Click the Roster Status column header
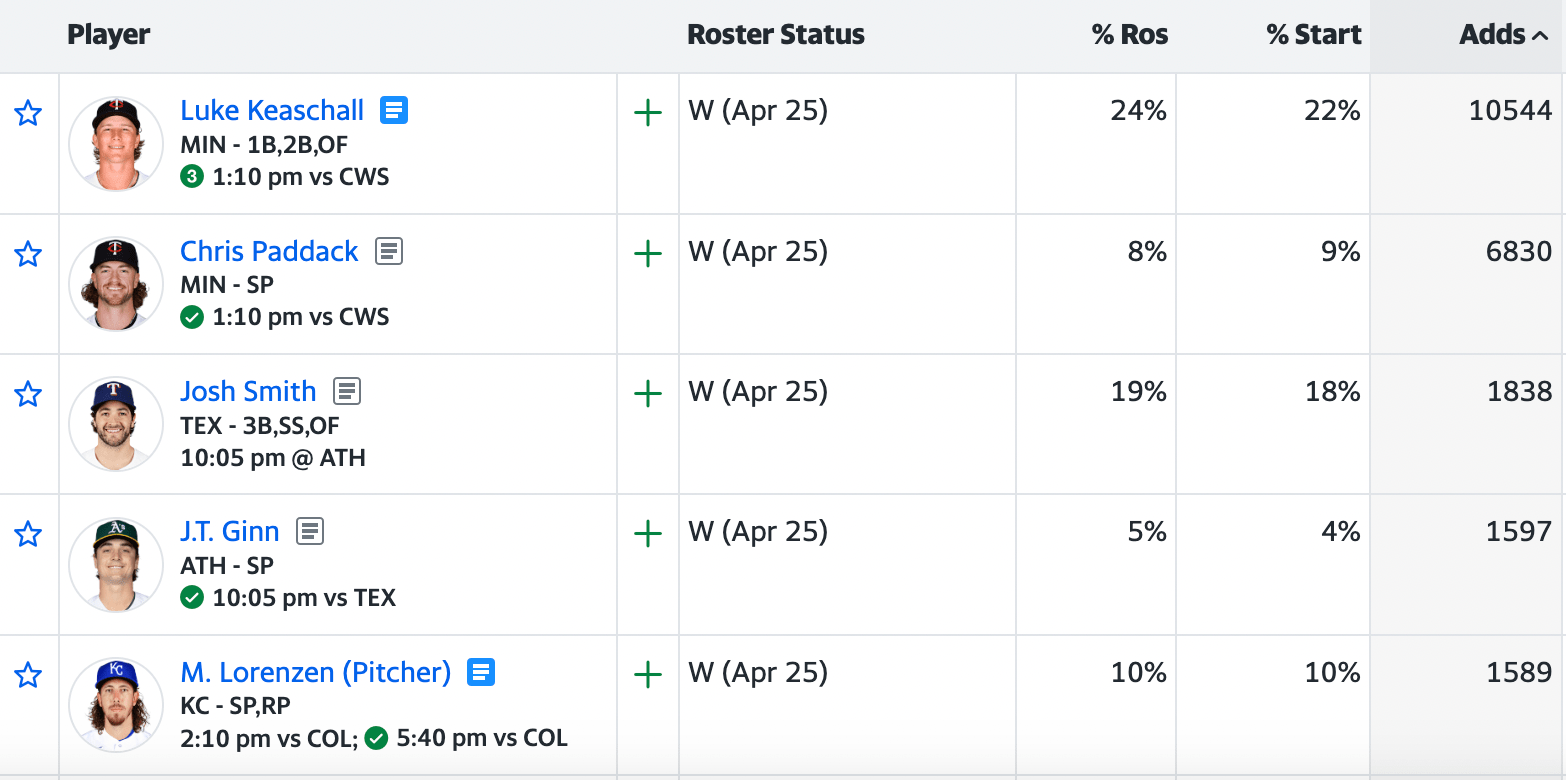This screenshot has width=1566, height=780. click(776, 35)
